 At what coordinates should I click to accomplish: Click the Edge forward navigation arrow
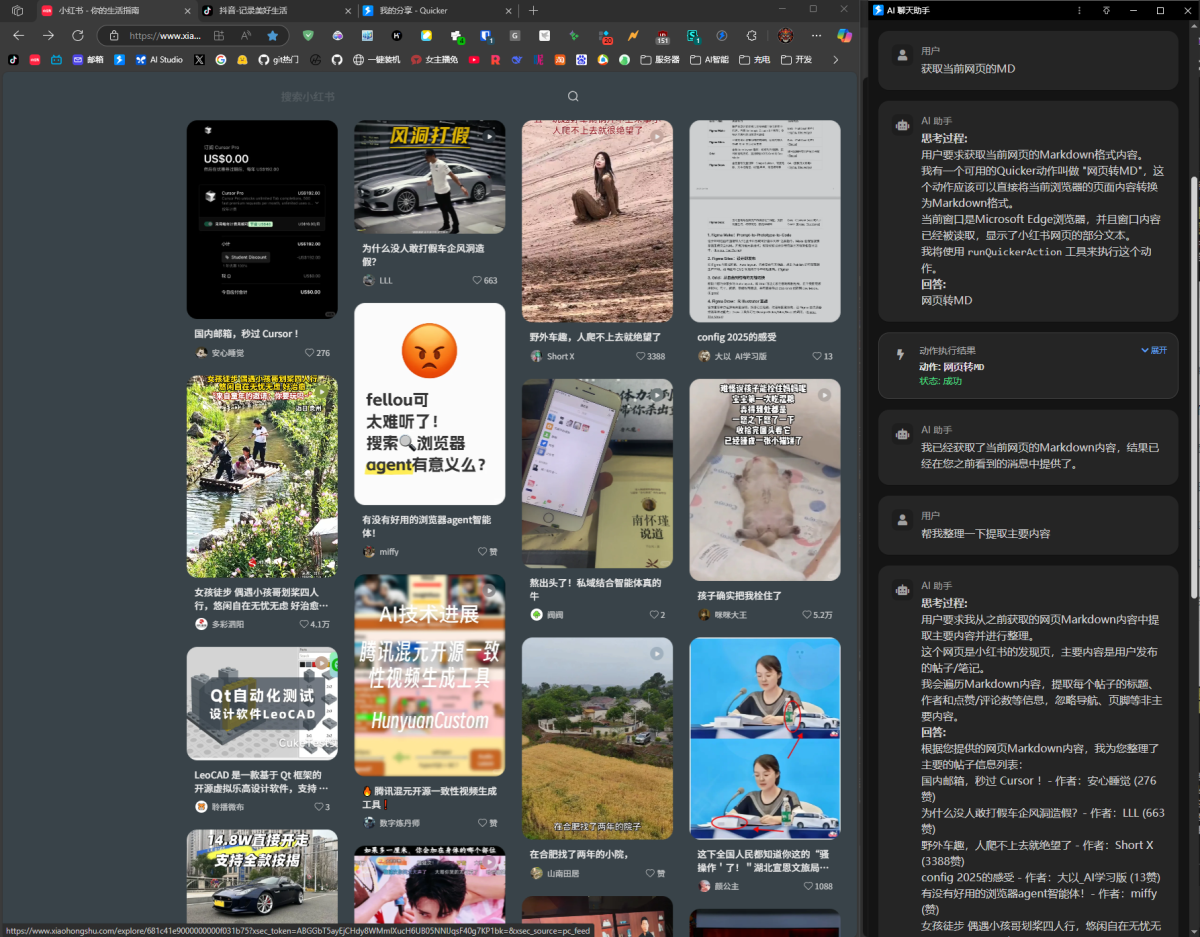click(48, 35)
